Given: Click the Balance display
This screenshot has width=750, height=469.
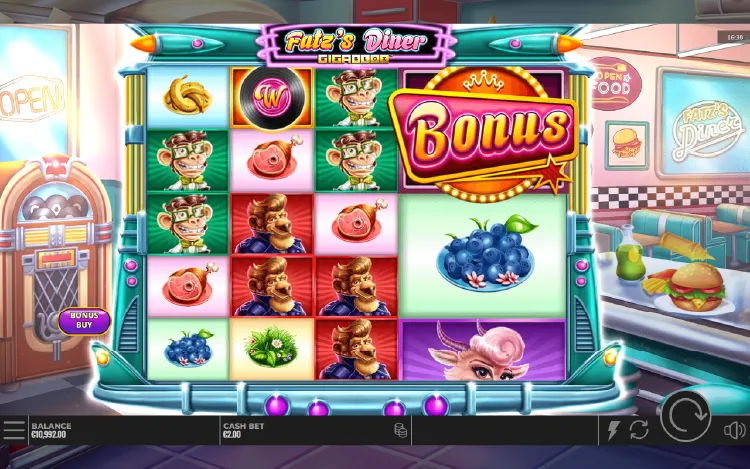Looking at the screenshot, I should point(51,430).
